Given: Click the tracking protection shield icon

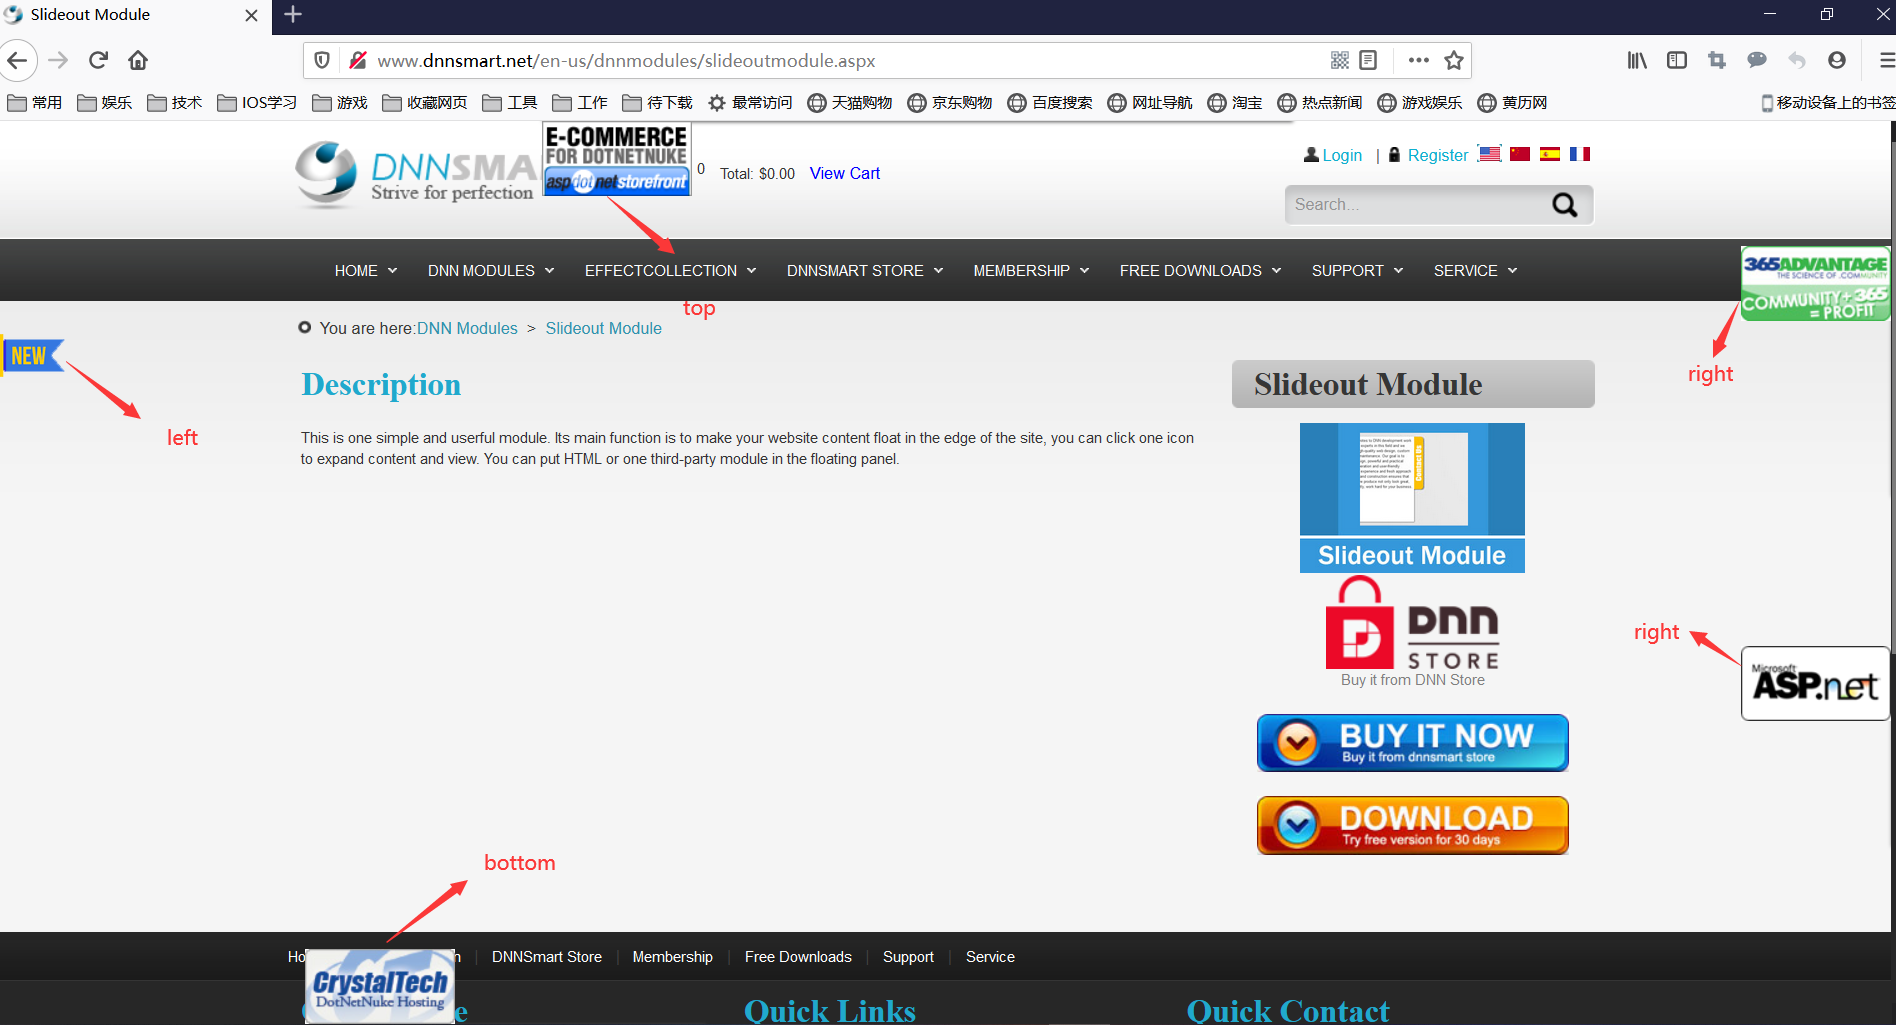Looking at the screenshot, I should [x=322, y=60].
